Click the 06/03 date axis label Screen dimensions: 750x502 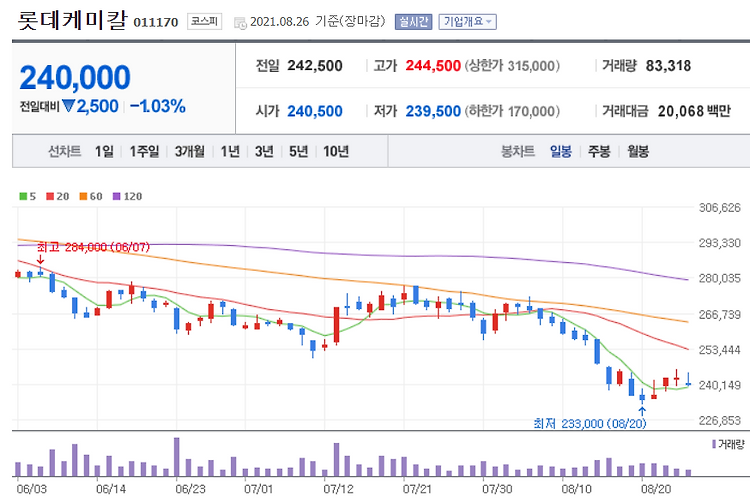point(32,489)
